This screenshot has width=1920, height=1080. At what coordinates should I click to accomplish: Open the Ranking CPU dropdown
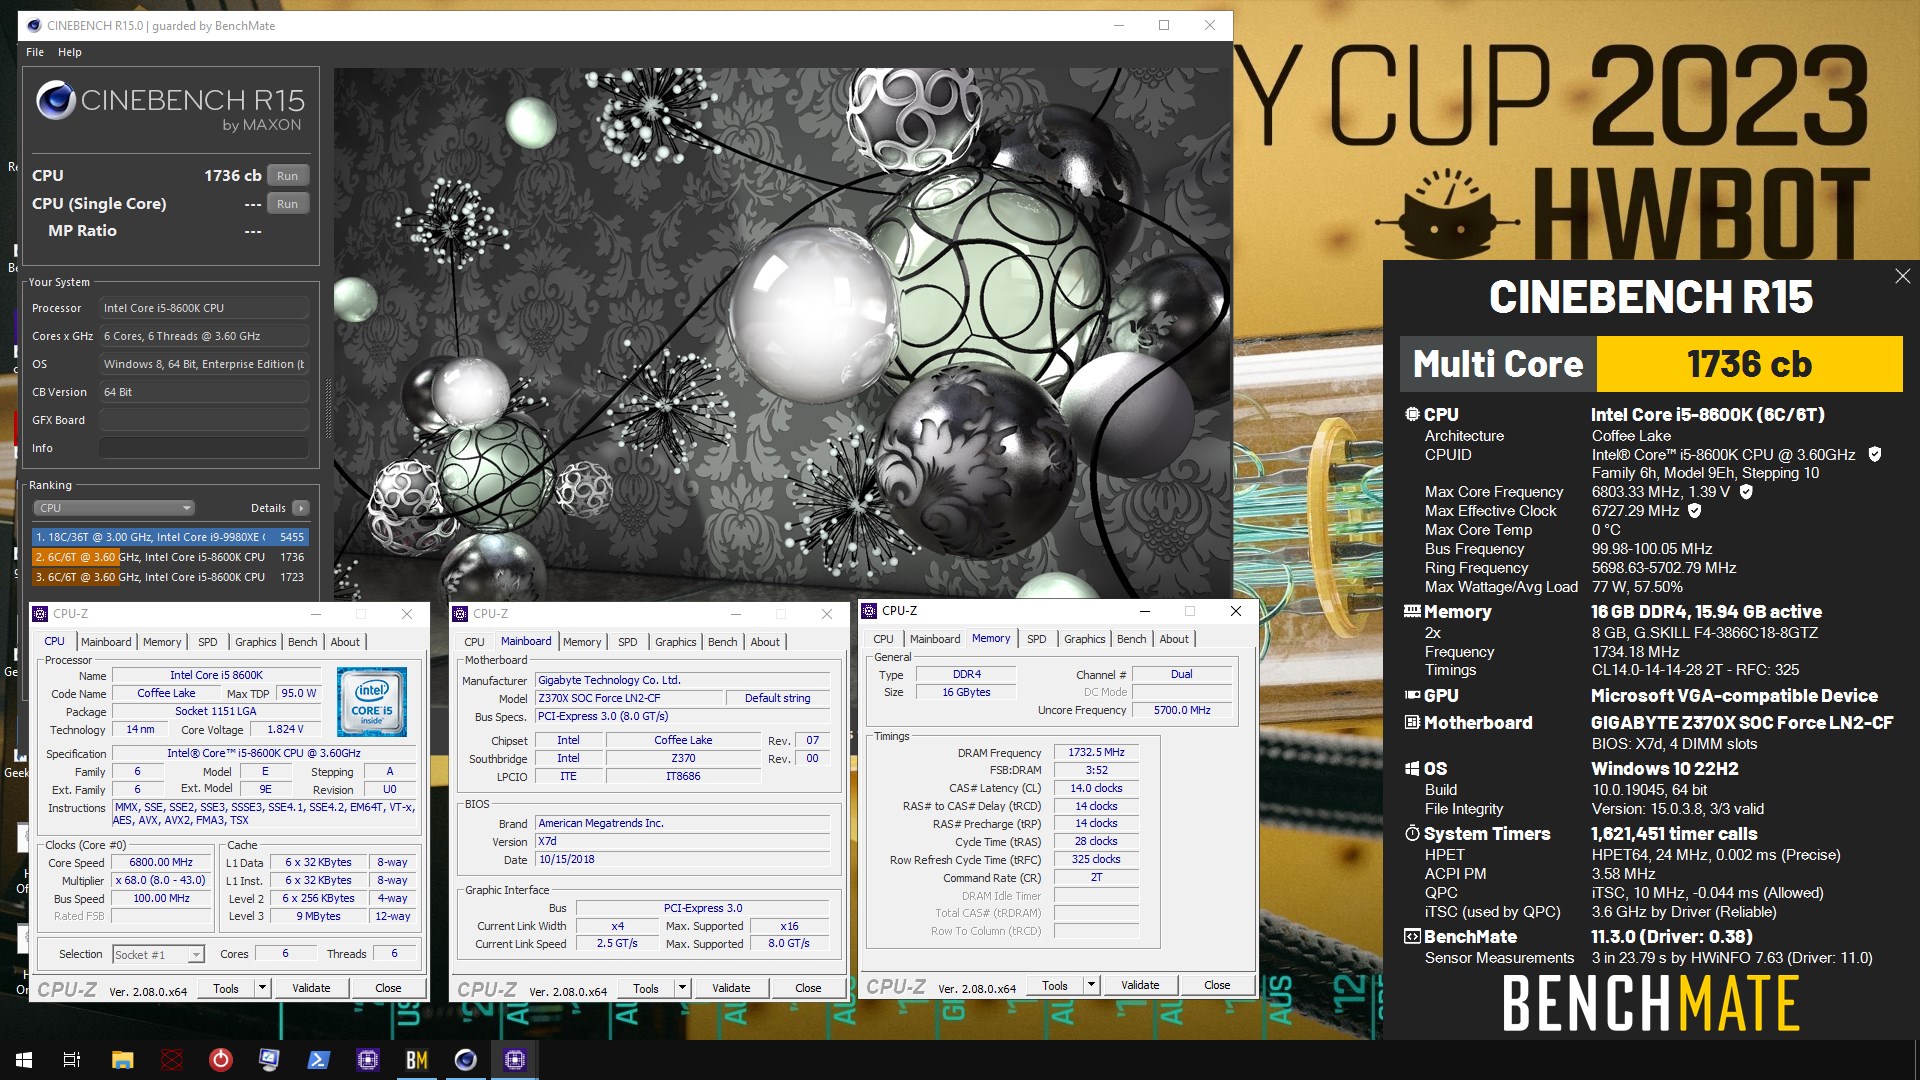point(114,508)
